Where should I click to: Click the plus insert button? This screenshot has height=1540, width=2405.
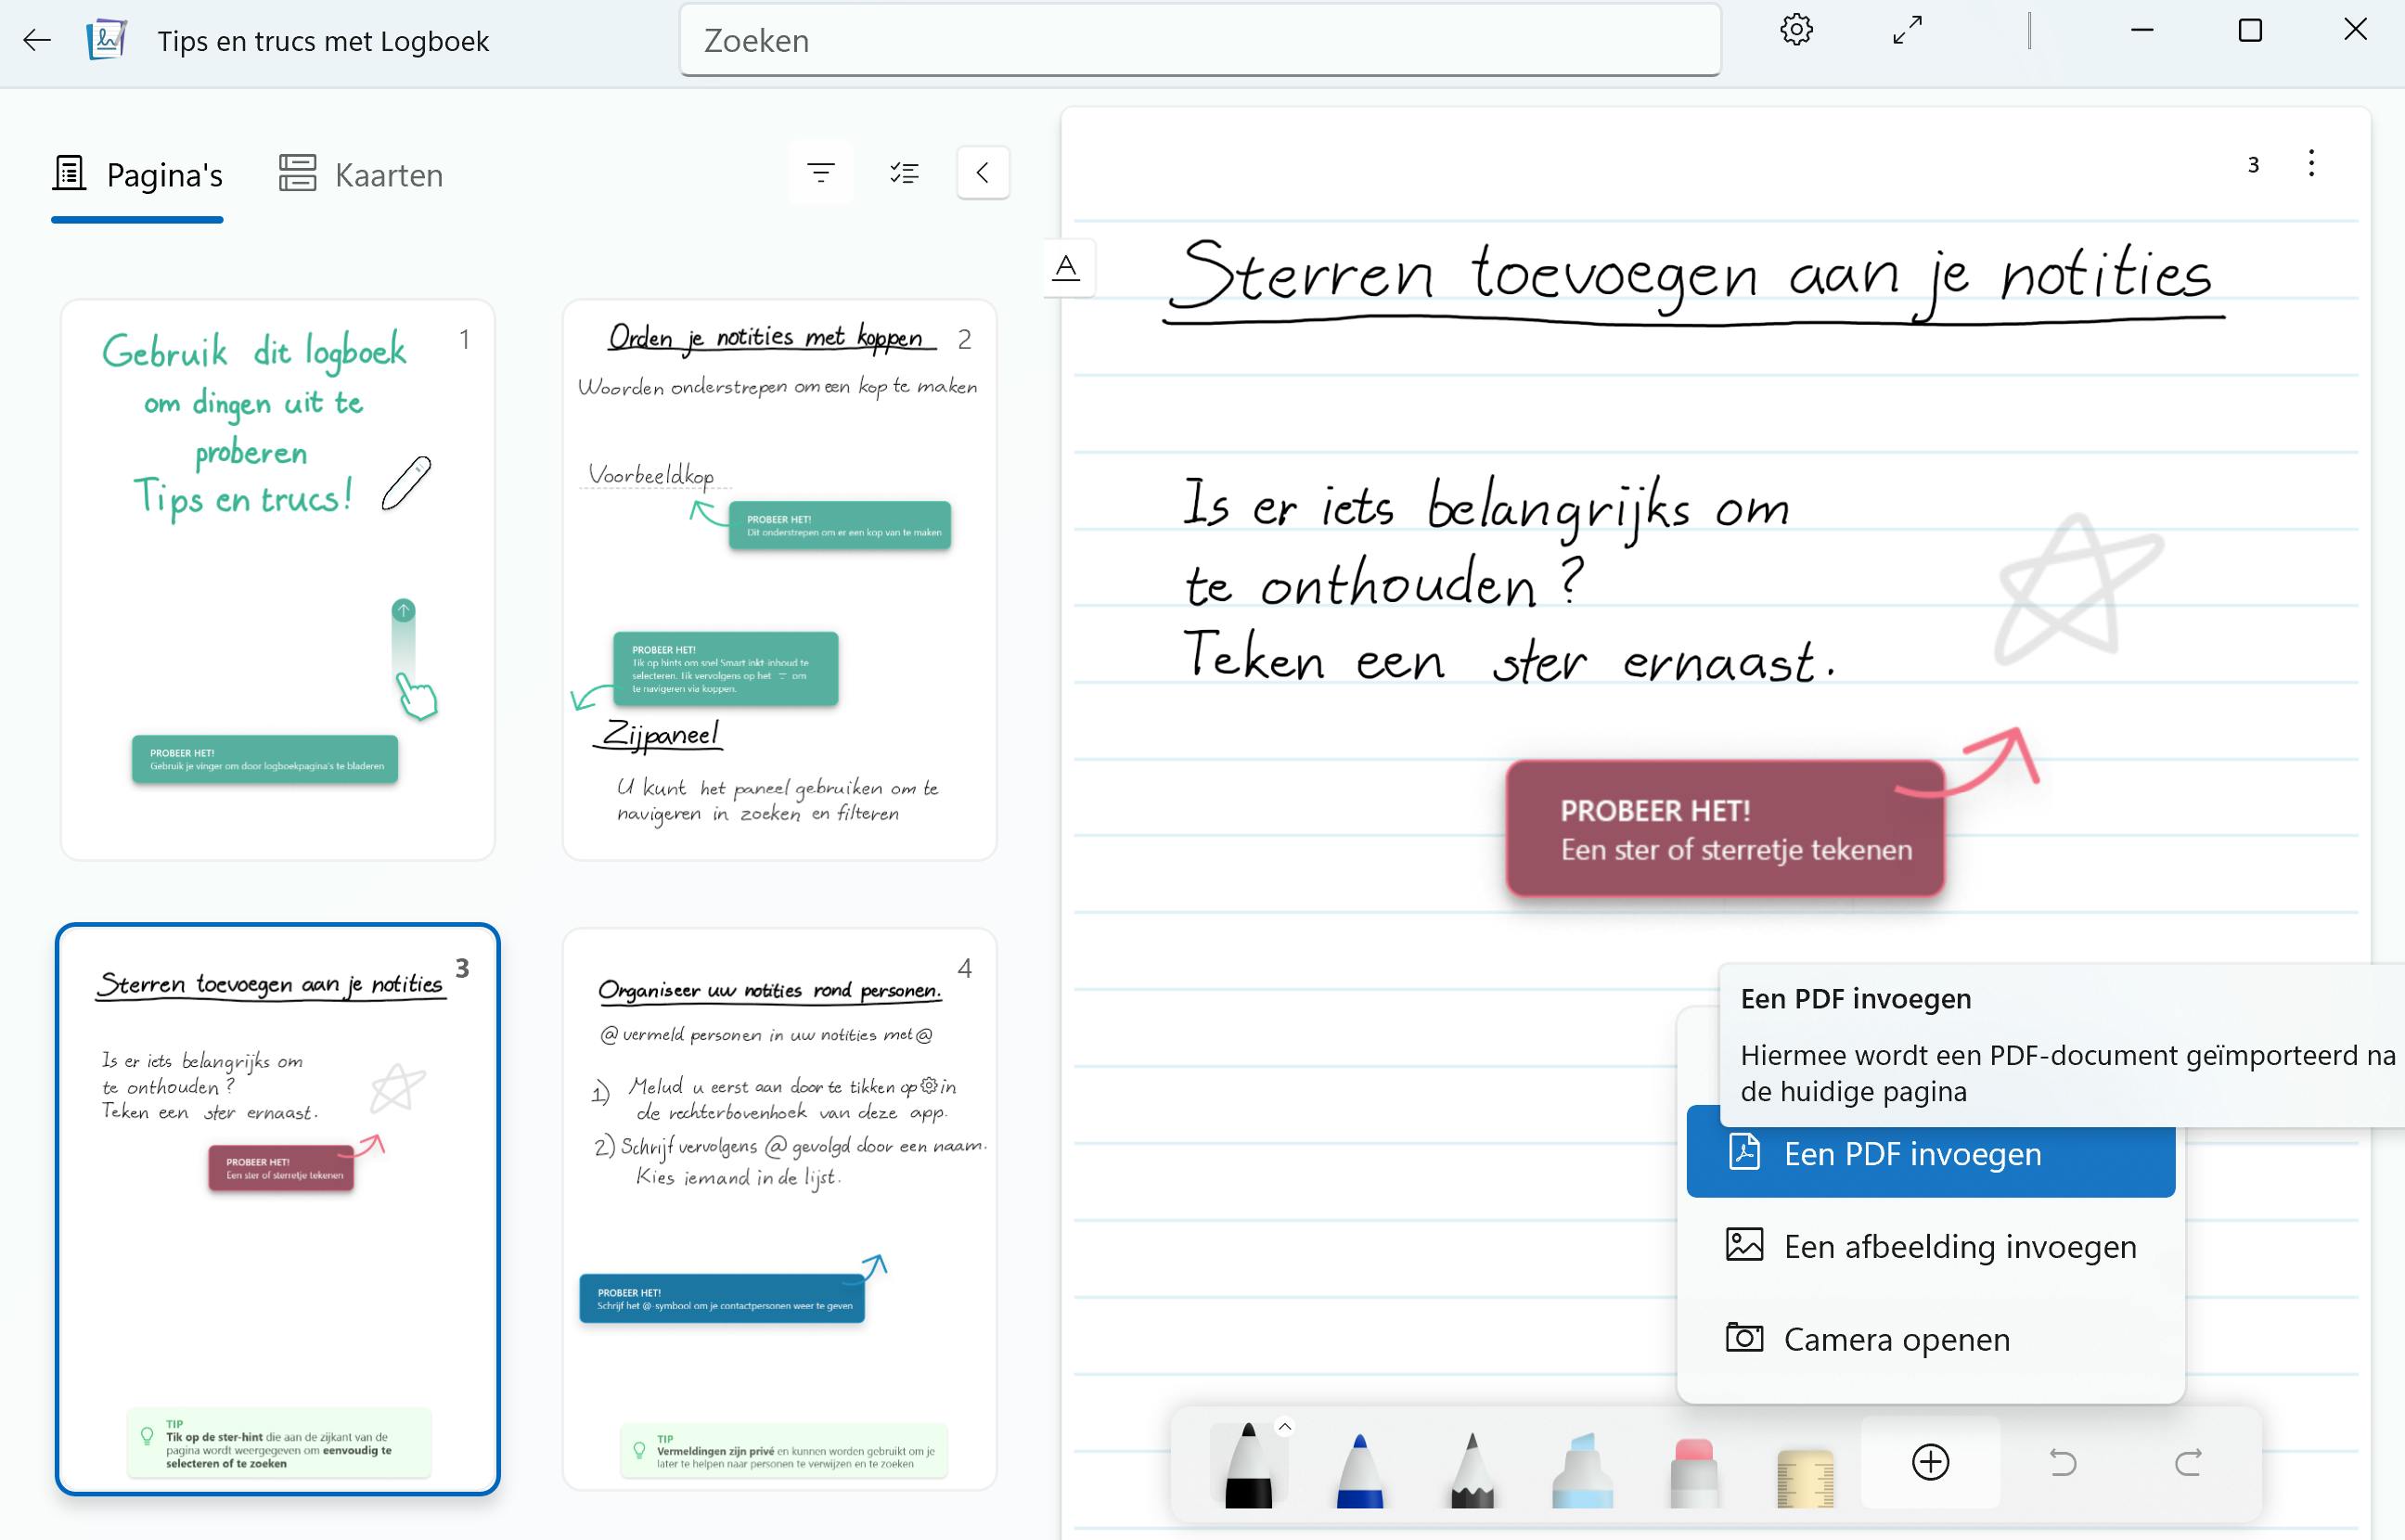1930,1462
